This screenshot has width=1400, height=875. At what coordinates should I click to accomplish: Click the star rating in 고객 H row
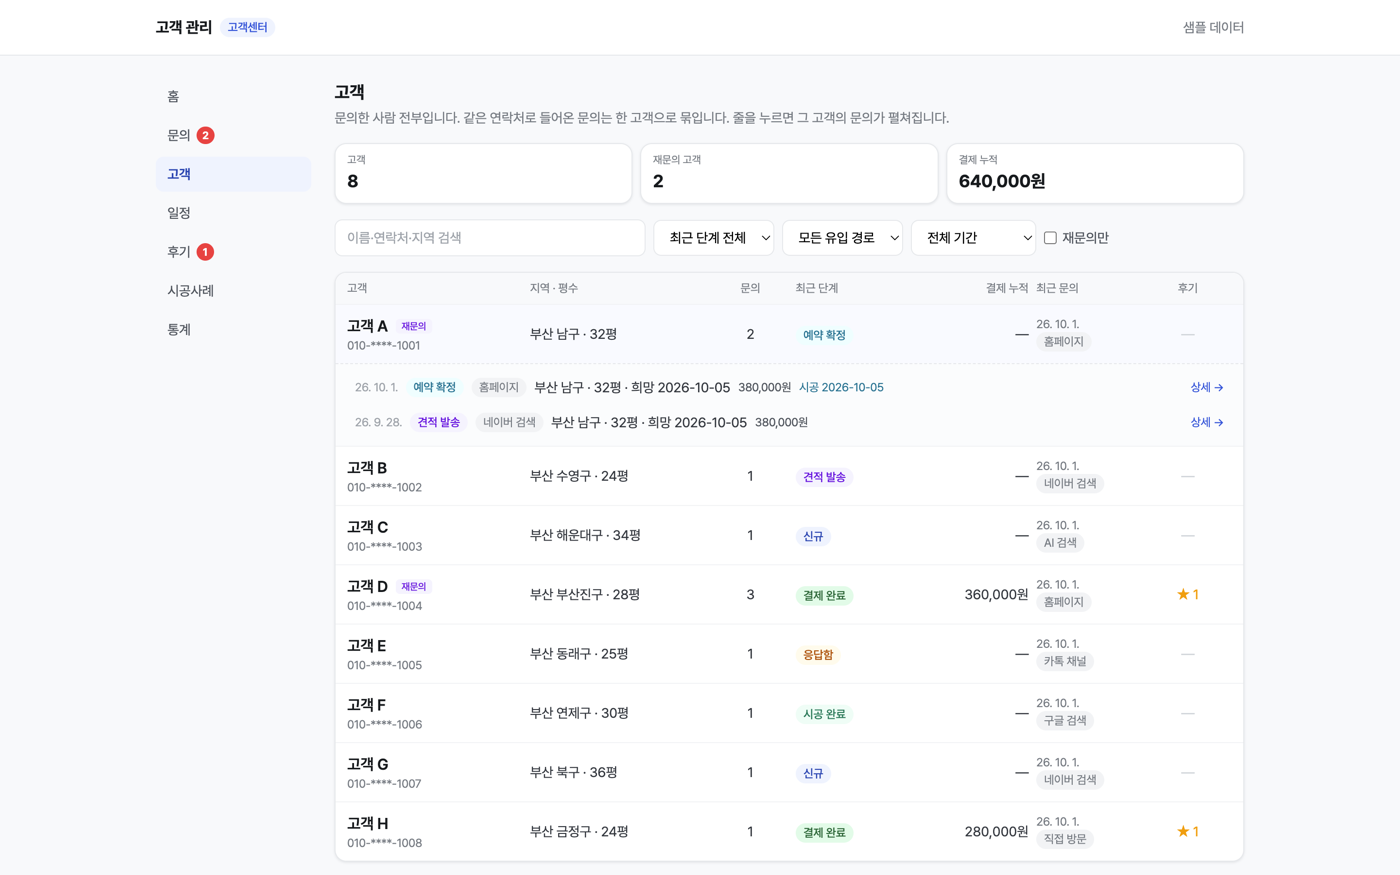(1188, 831)
